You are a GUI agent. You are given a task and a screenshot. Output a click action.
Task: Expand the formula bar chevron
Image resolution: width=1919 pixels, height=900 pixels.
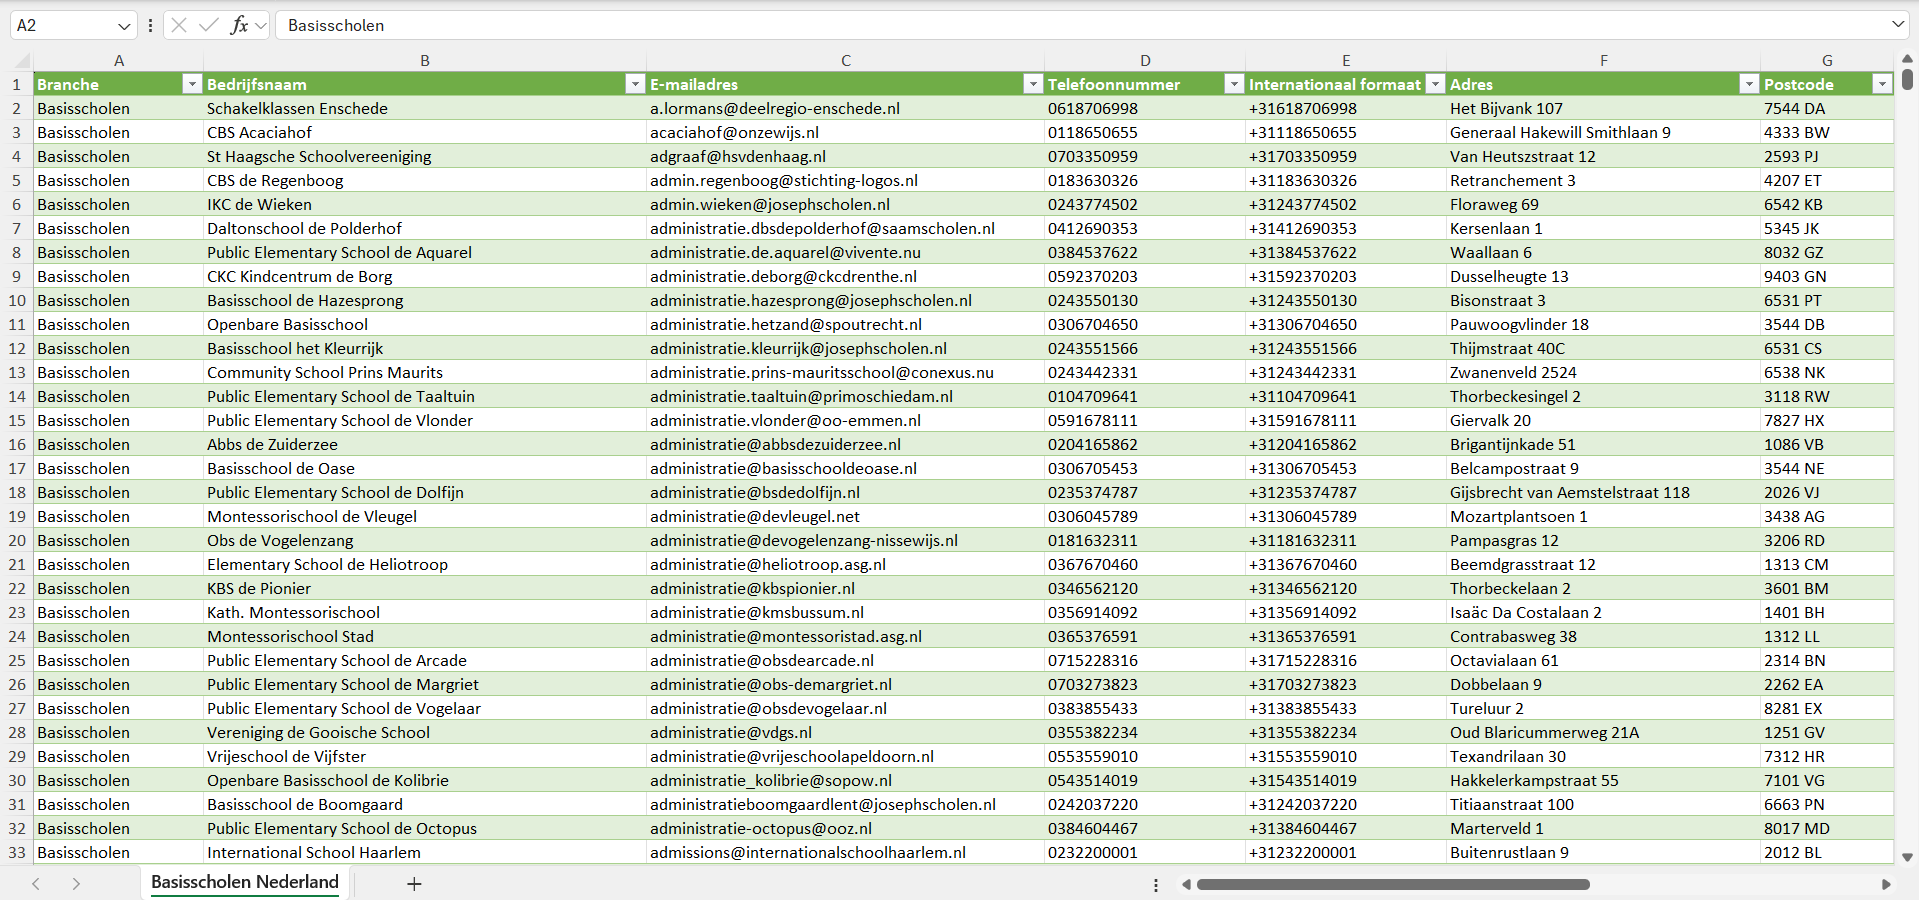1897,25
